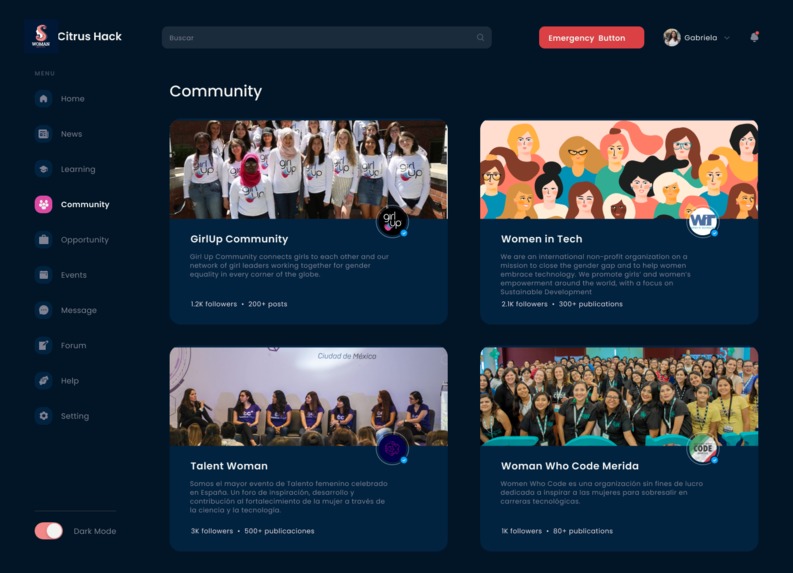This screenshot has height=573, width=793.
Task: Click the Setting gear icon
Action: (x=43, y=416)
